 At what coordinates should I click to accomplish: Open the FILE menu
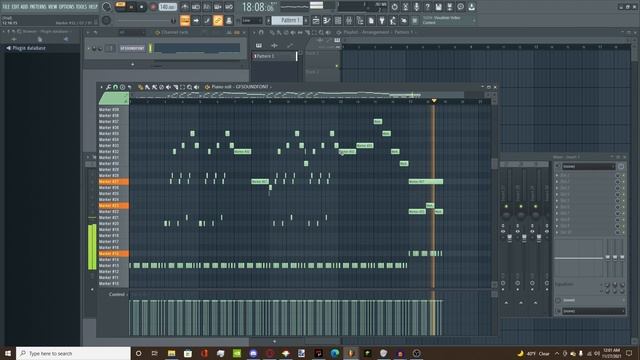(6, 7)
